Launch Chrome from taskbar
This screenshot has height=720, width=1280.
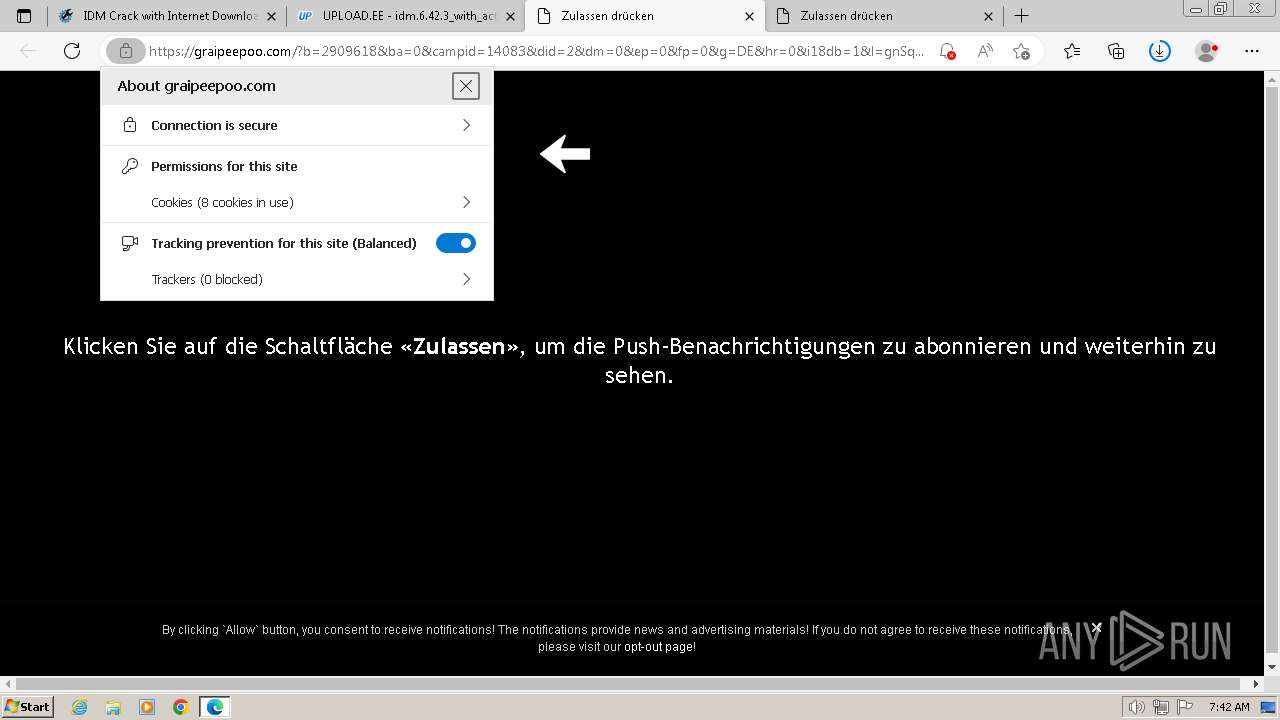click(181, 707)
